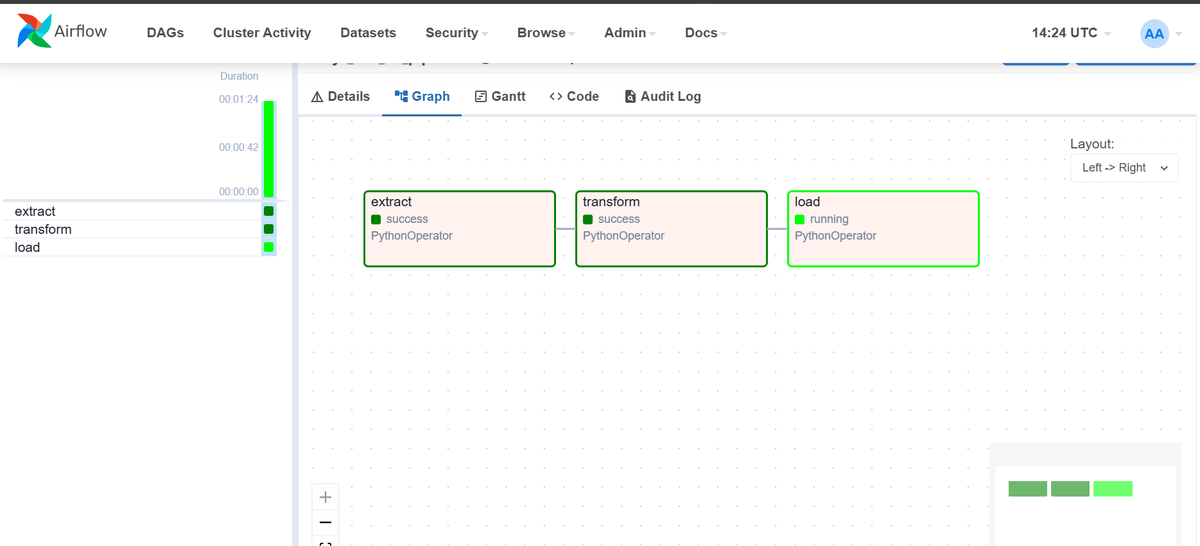Click the extract task status square in grid
Image resolution: width=1200 pixels, height=546 pixels.
[x=268, y=211]
